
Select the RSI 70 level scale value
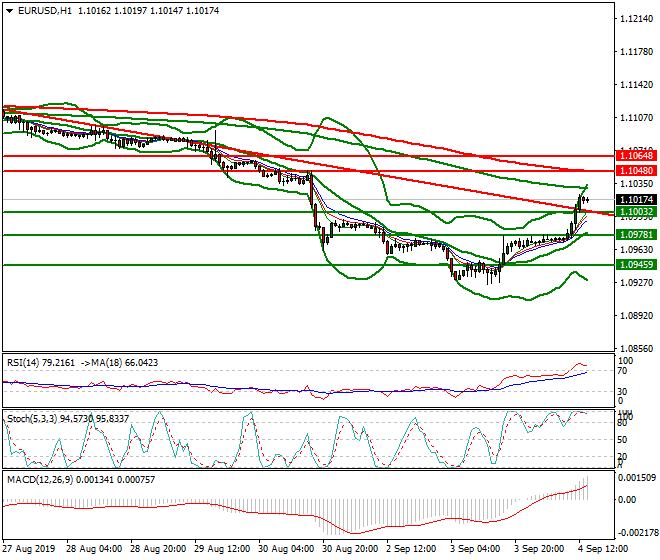tap(622, 371)
